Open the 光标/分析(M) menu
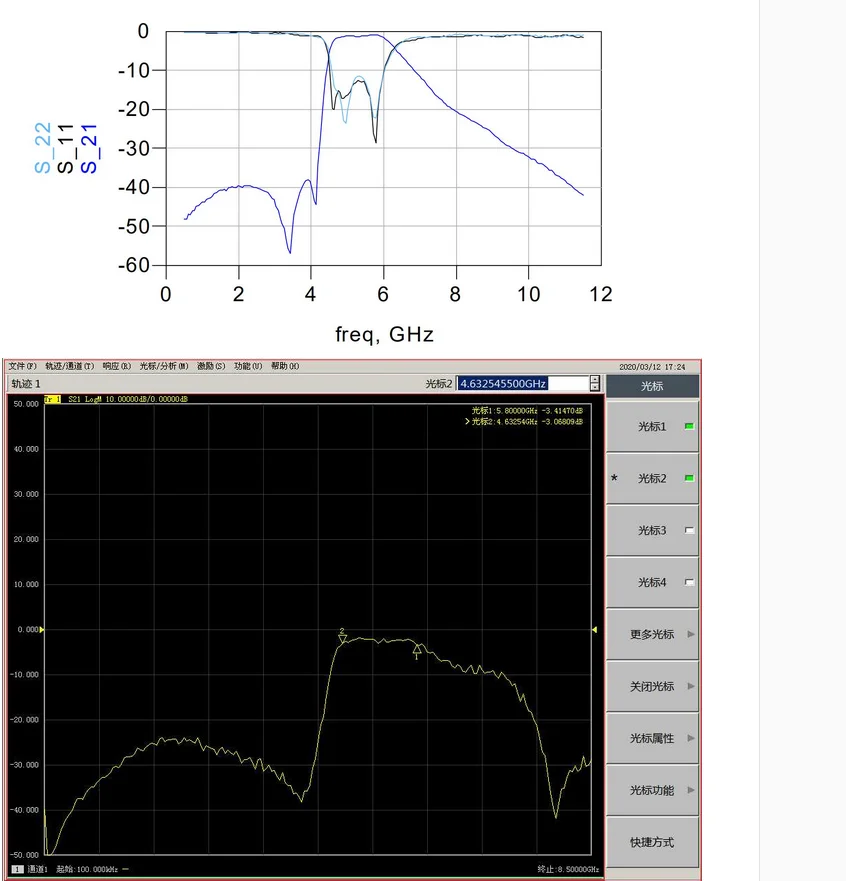Viewport: 846px width, 881px height. coord(164,366)
